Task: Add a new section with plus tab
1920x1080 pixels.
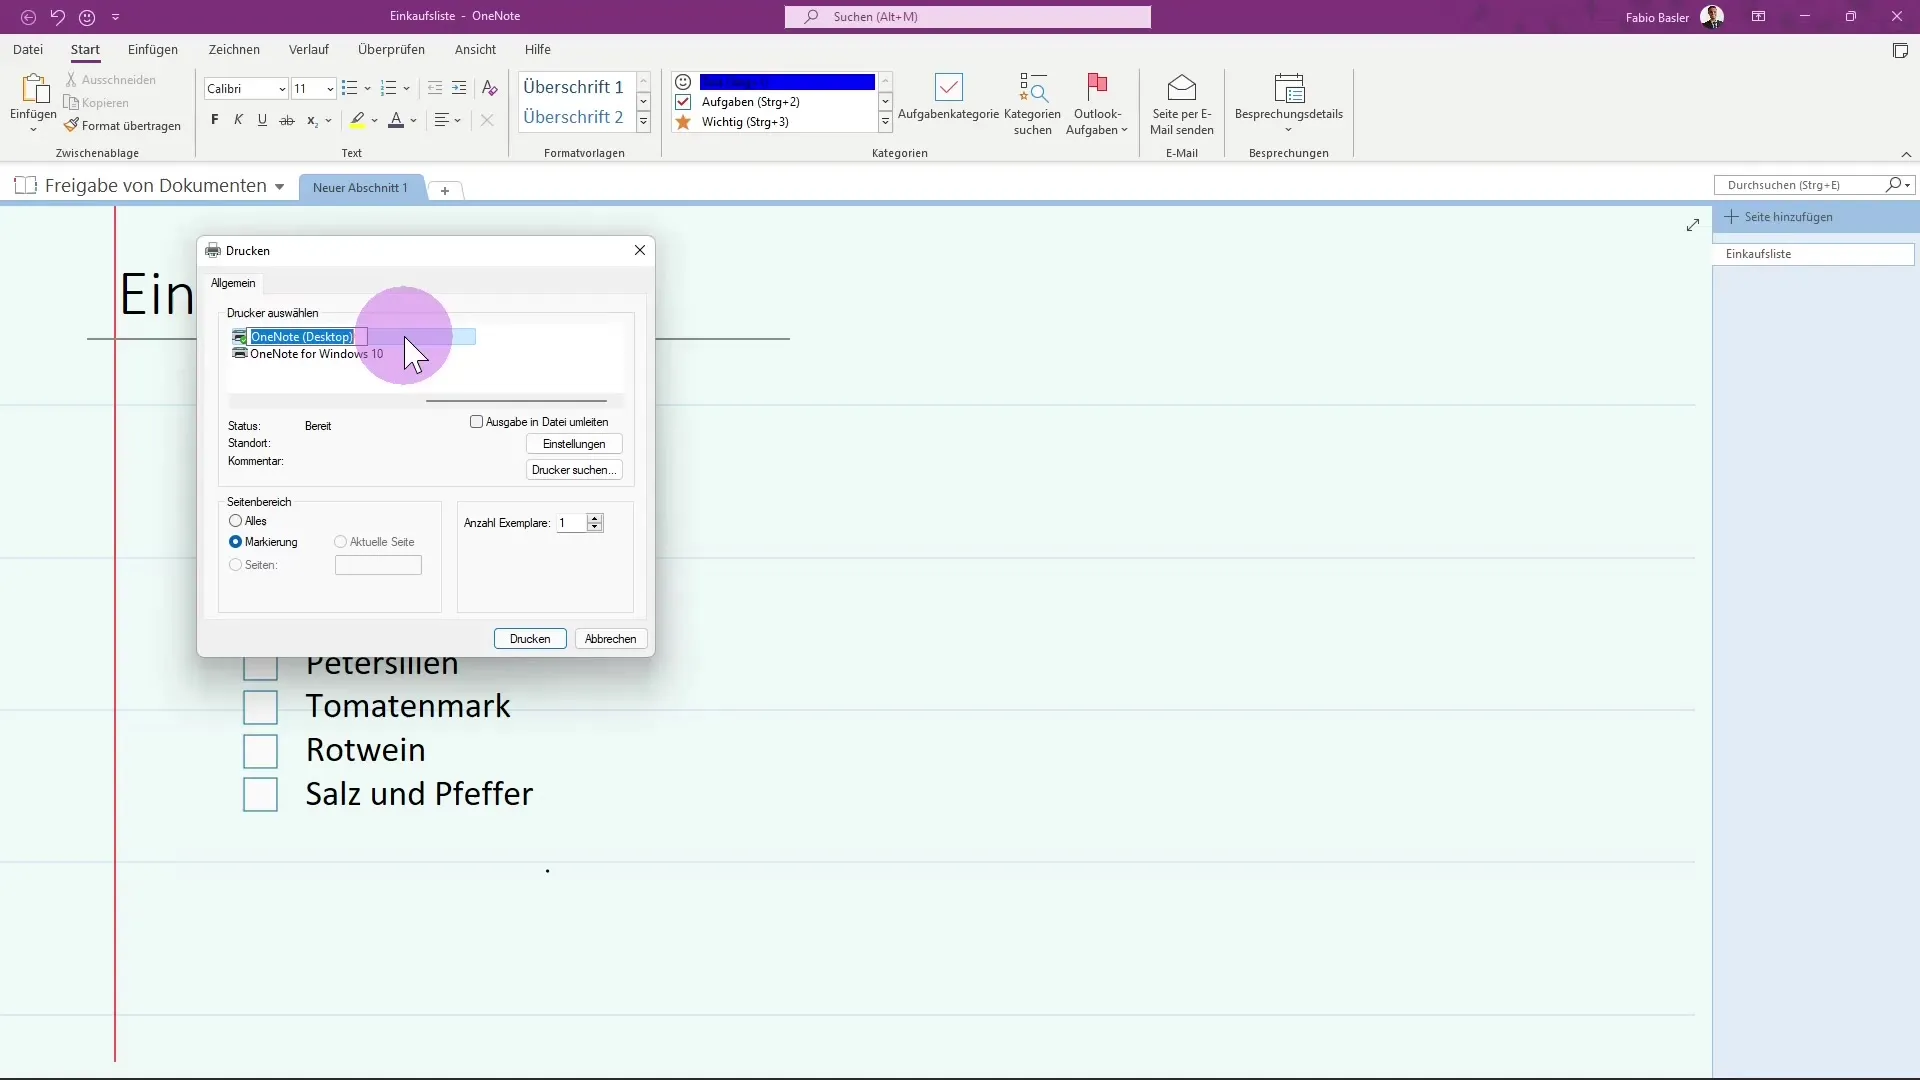Action: tap(445, 190)
